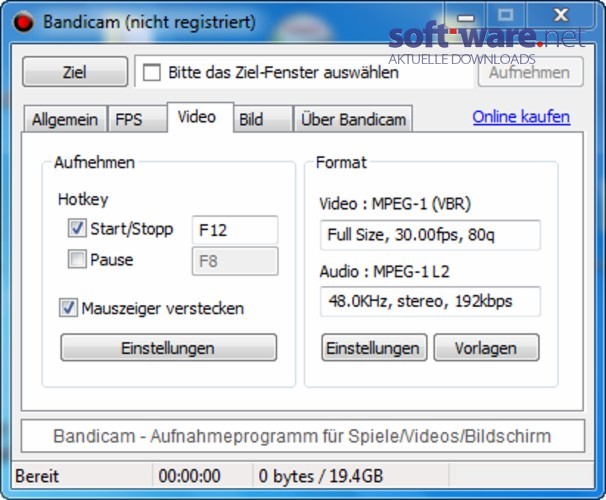Click the Vorlagen button
Screen dimensions: 606x500
point(486,348)
